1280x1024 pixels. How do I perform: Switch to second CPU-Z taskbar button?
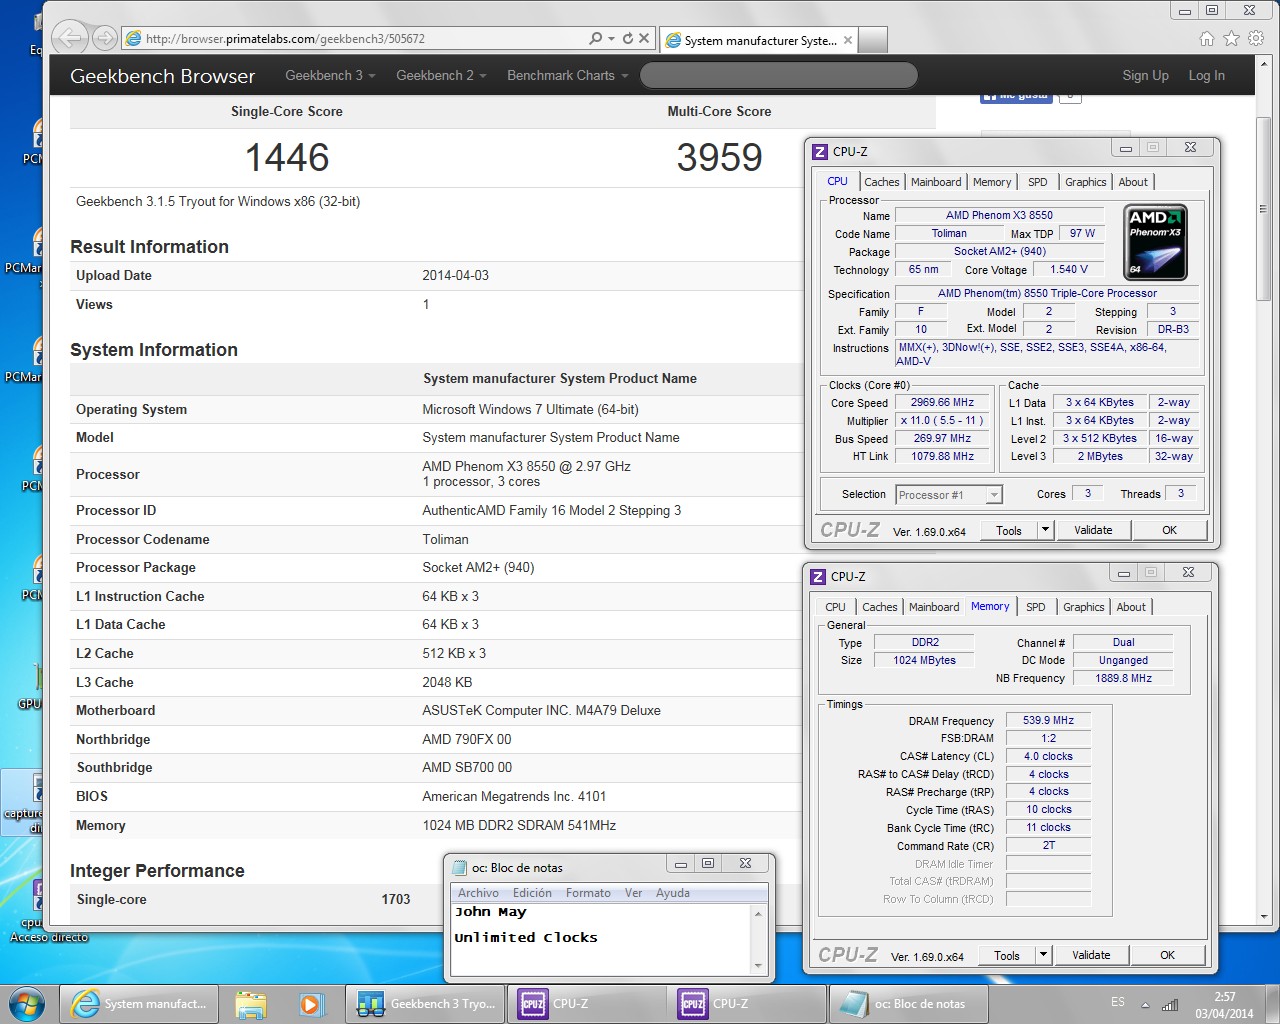coord(747,1003)
